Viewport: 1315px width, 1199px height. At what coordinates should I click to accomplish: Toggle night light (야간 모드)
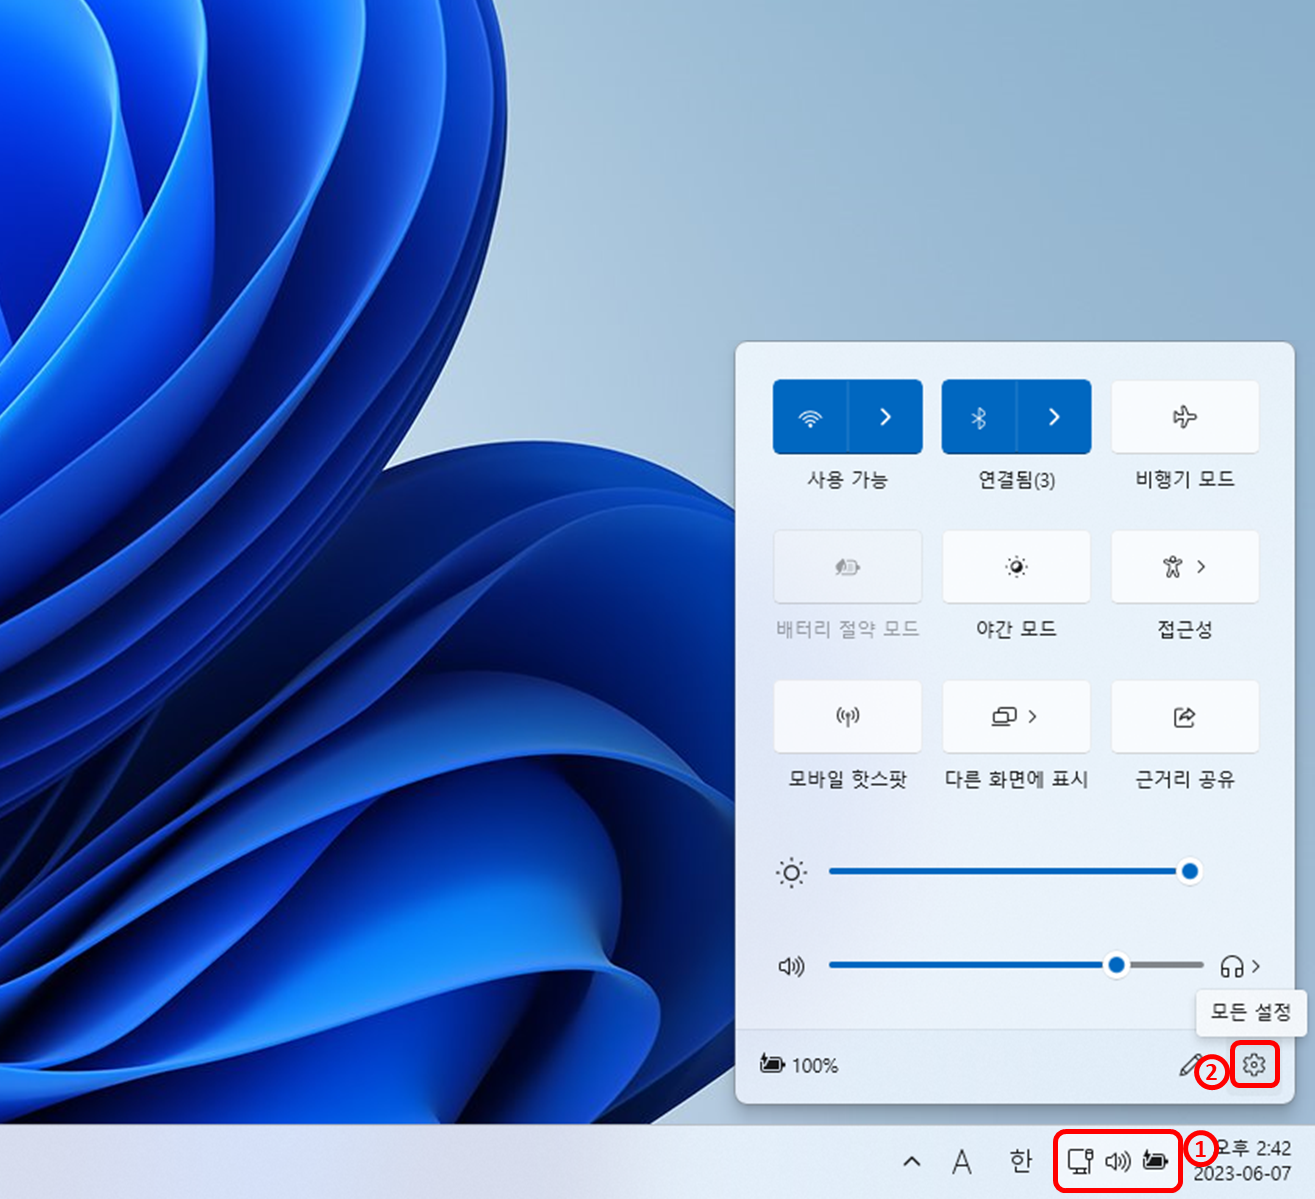tap(1016, 567)
